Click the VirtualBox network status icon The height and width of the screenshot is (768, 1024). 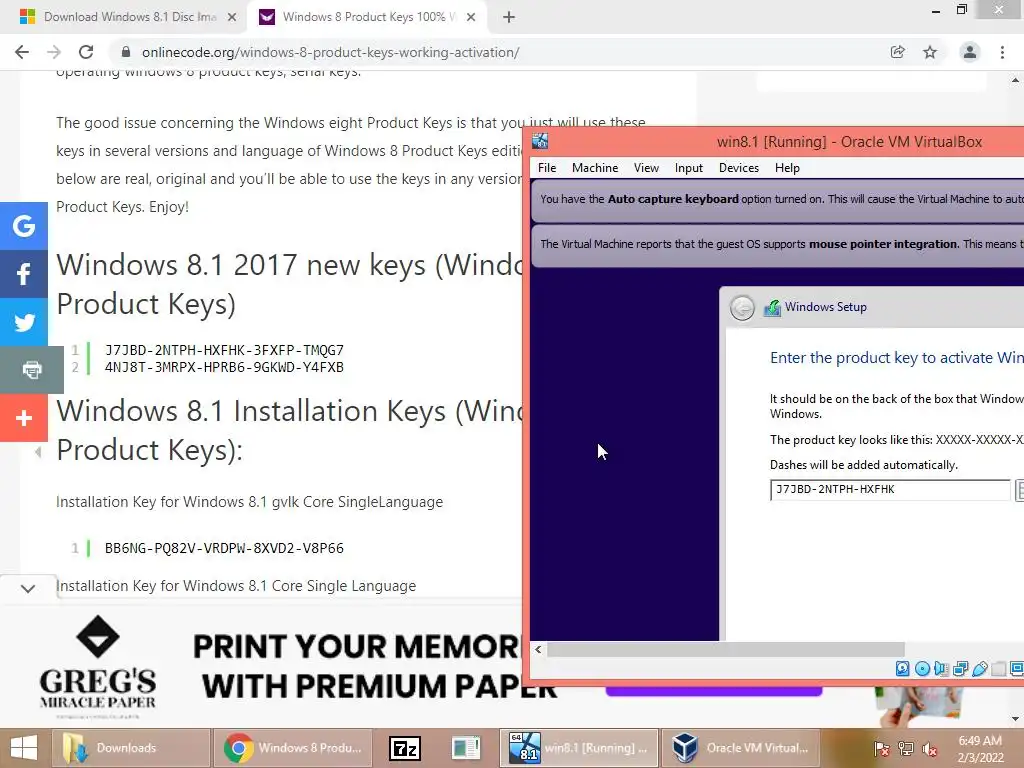coord(960,668)
